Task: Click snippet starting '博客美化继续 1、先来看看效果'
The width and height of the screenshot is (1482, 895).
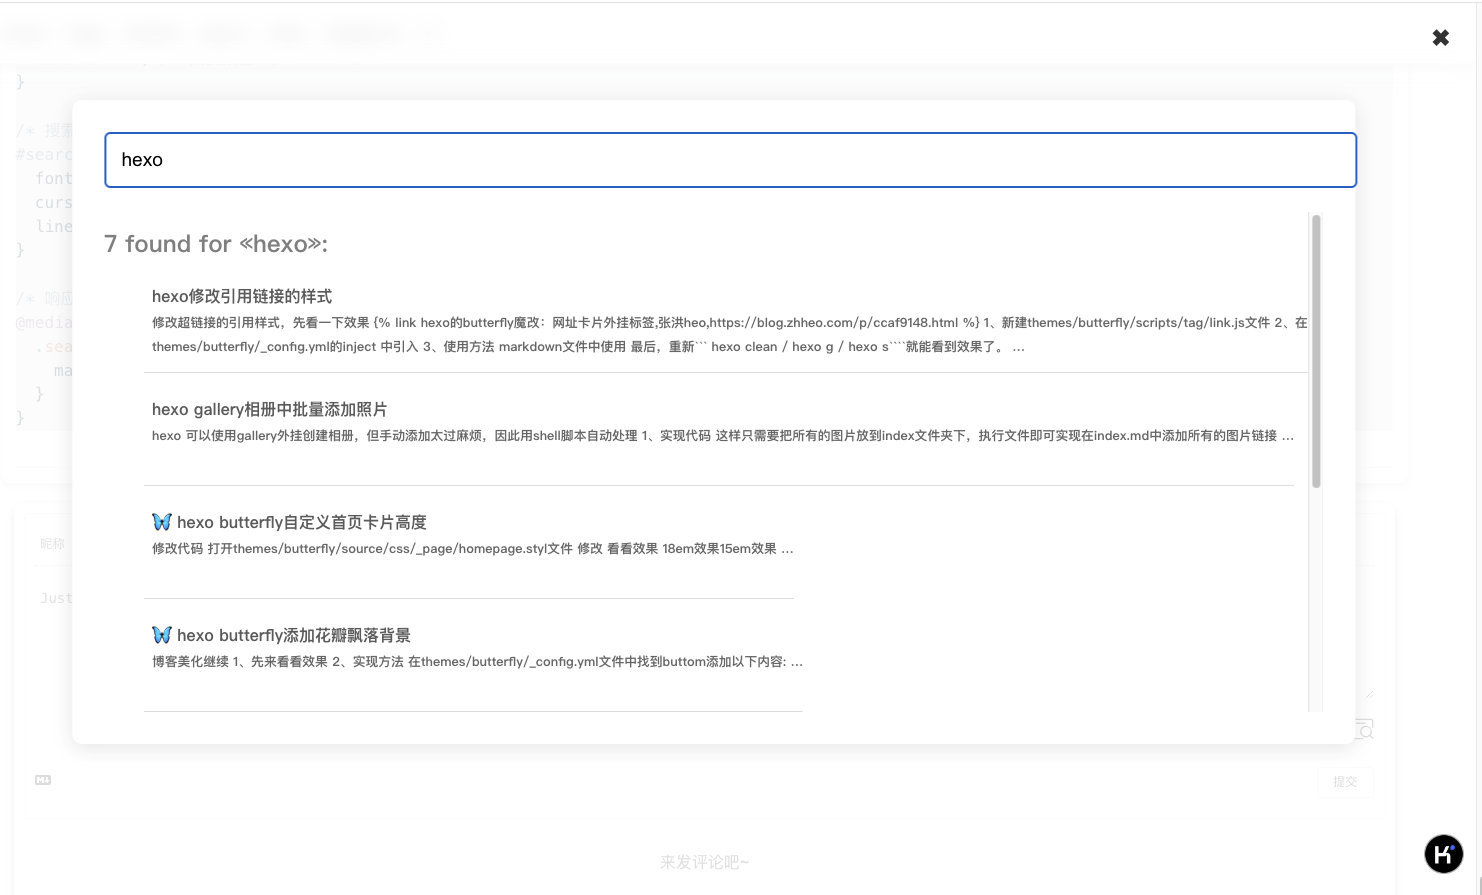Action: click(x=477, y=662)
